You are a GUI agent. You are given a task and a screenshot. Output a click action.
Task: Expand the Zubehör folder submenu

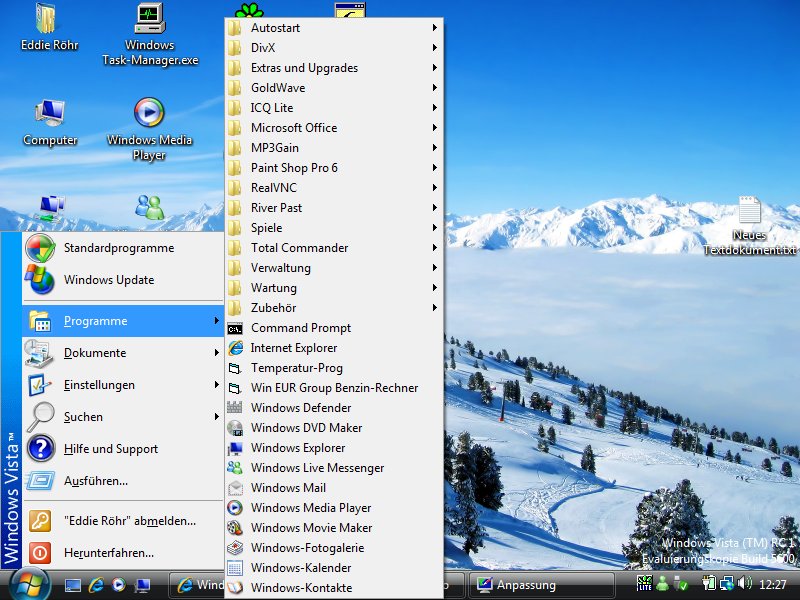pyautogui.click(x=273, y=308)
